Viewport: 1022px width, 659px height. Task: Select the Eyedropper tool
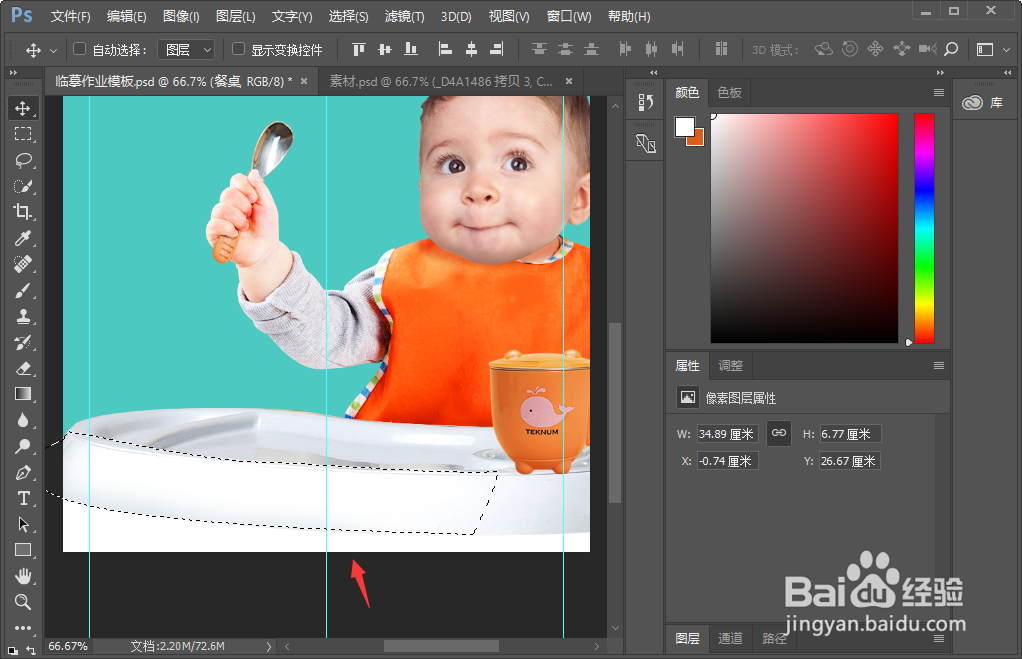pos(23,238)
